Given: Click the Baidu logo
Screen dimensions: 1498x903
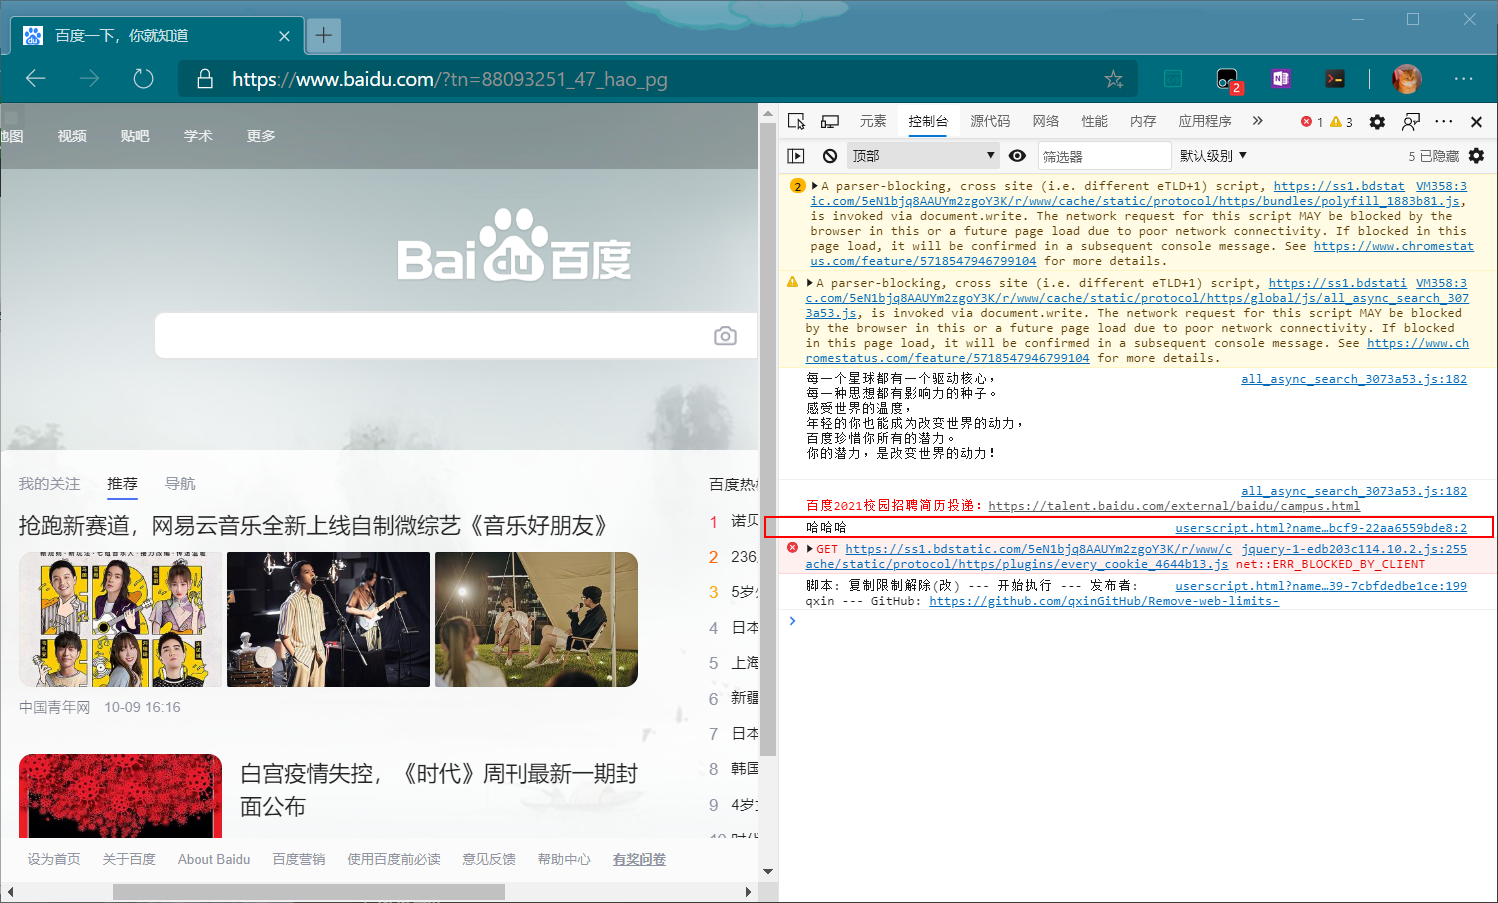Looking at the screenshot, I should (514, 246).
